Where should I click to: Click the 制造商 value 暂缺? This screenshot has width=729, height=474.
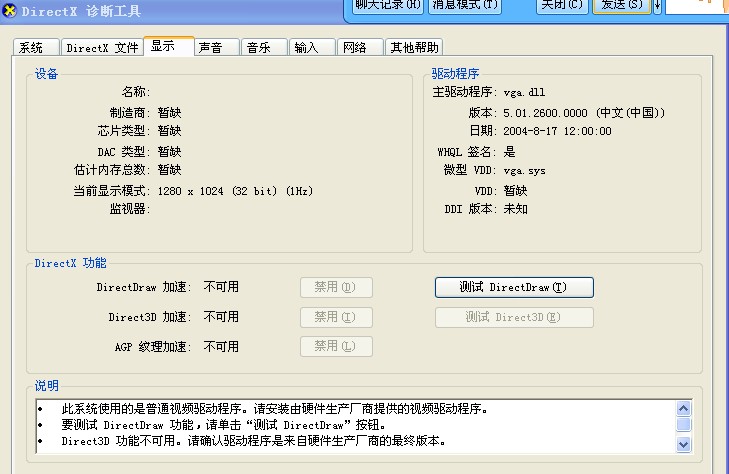(x=169, y=113)
